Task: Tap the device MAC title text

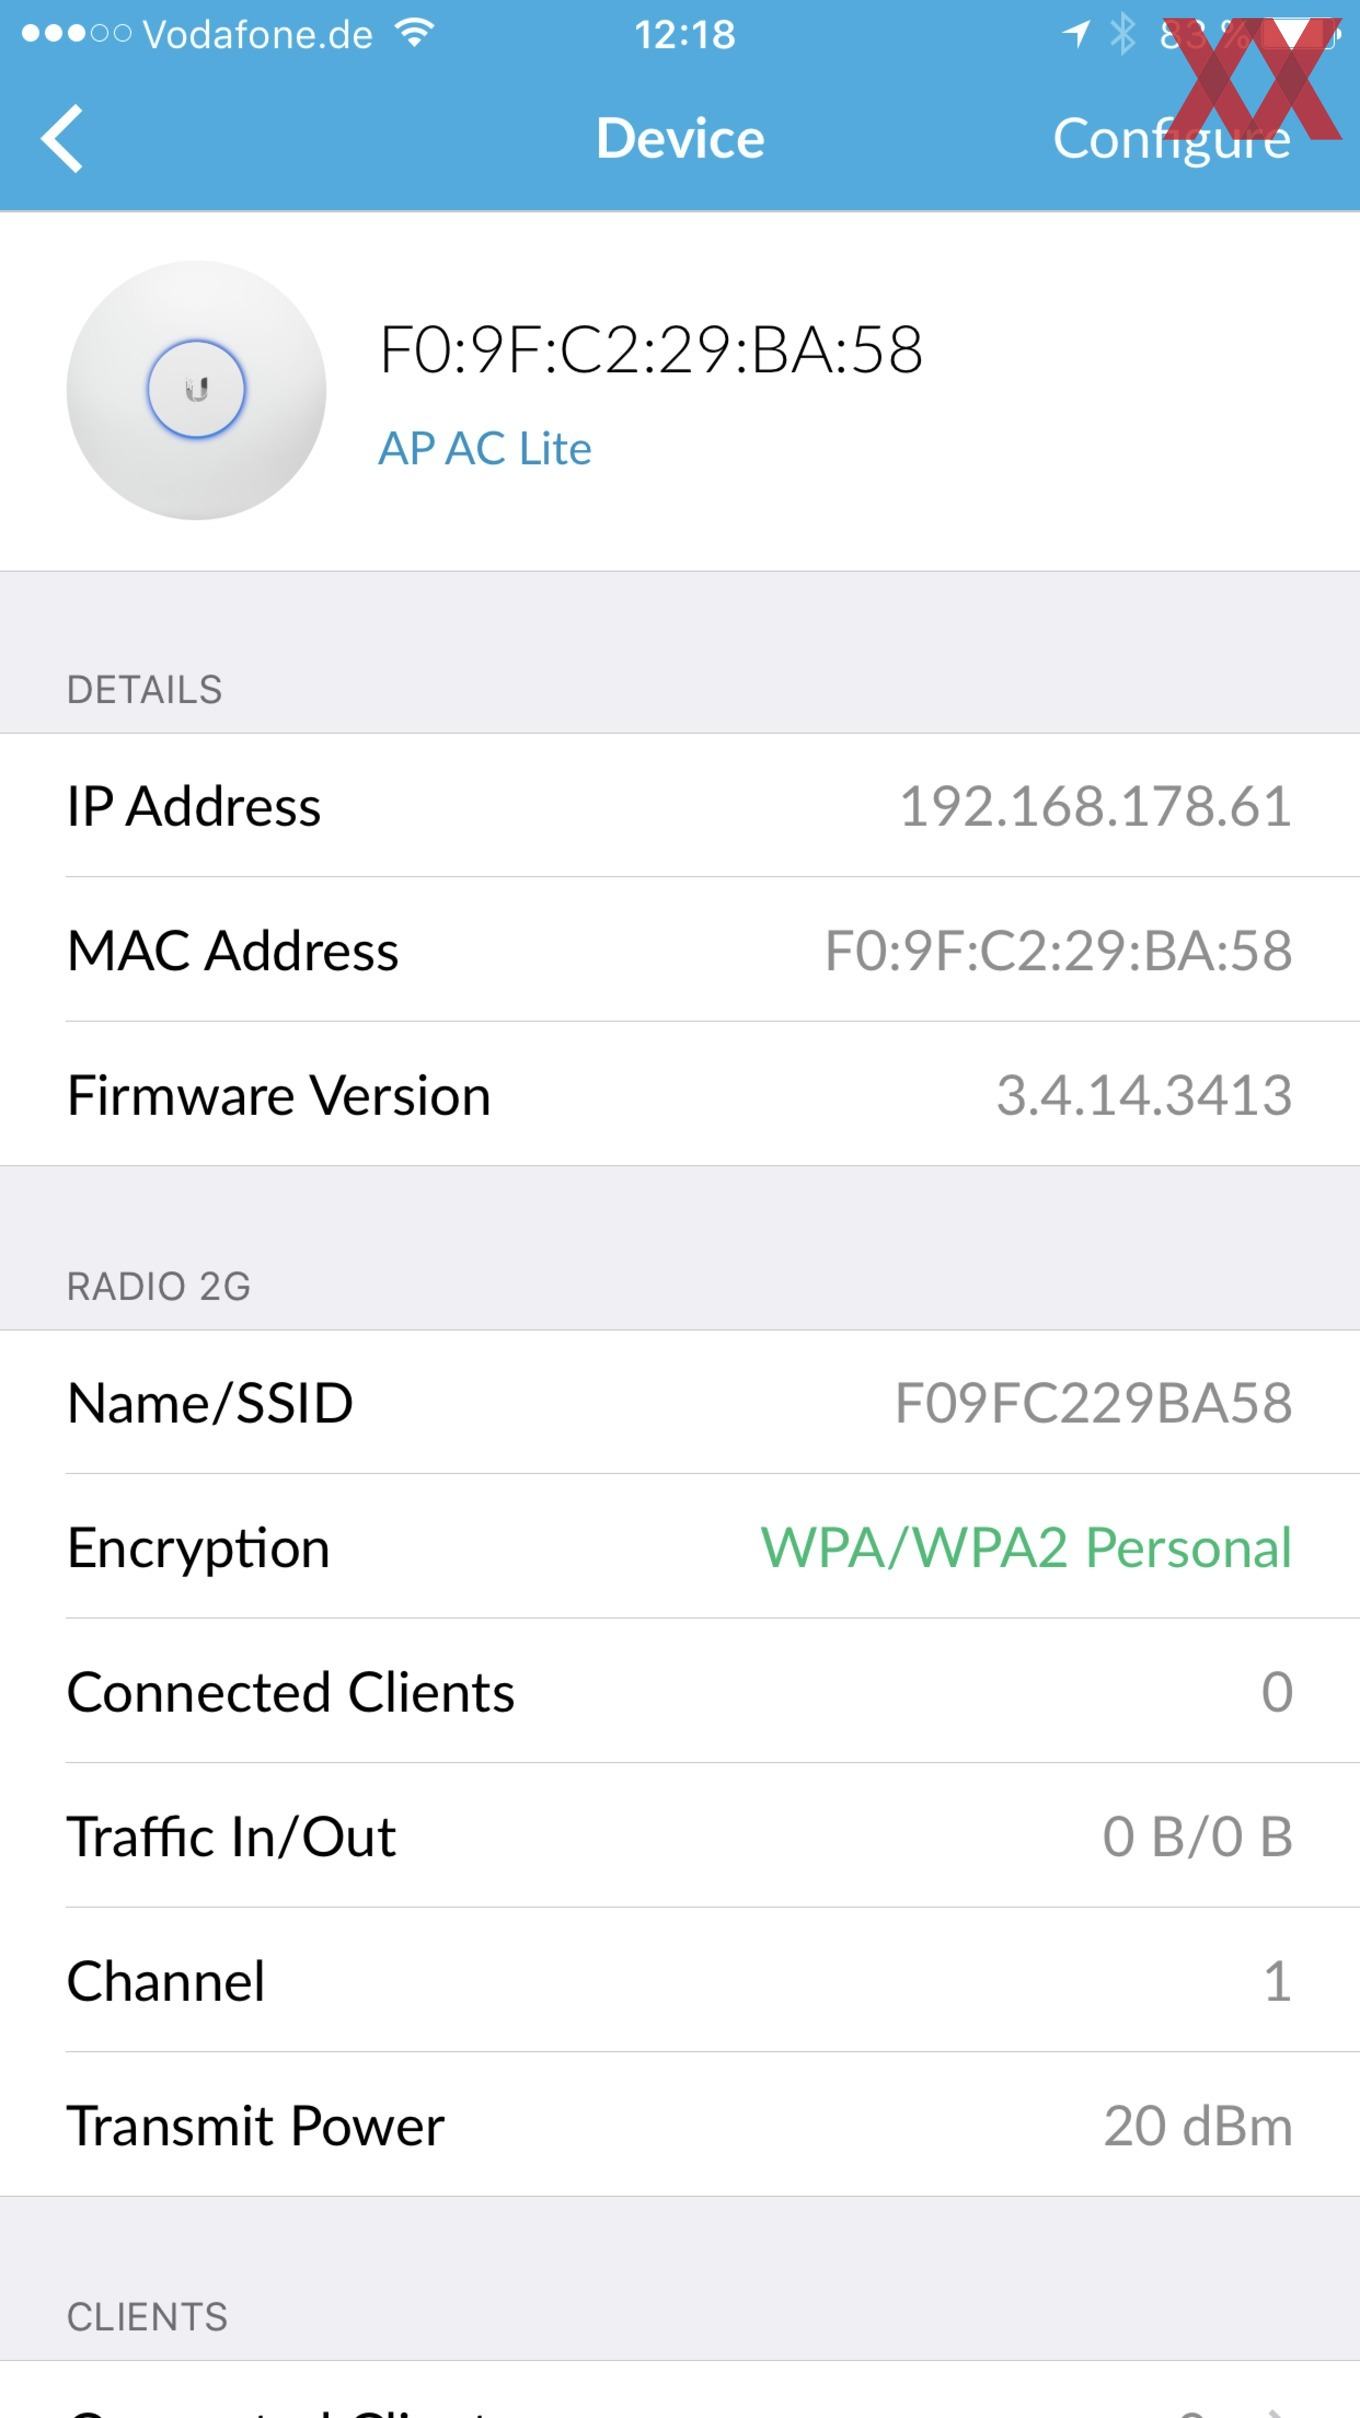Action: click(651, 350)
